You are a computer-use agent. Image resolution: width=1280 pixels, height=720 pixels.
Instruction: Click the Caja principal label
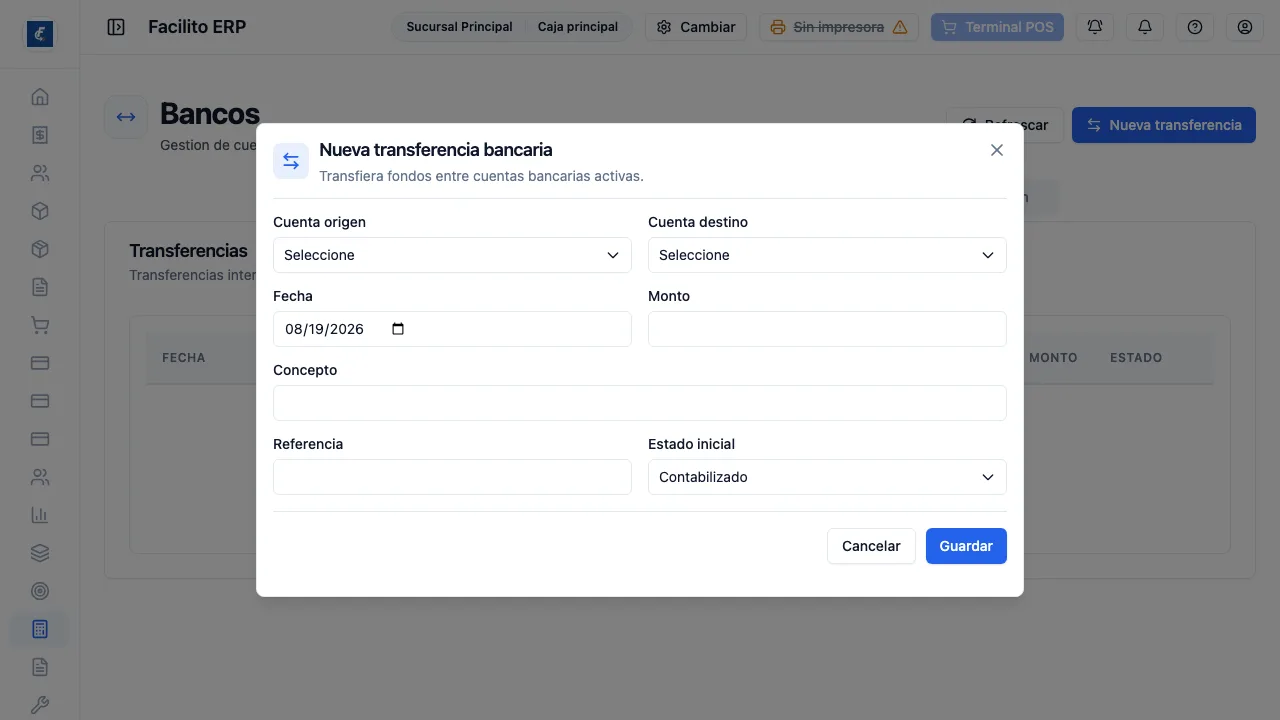tap(578, 27)
